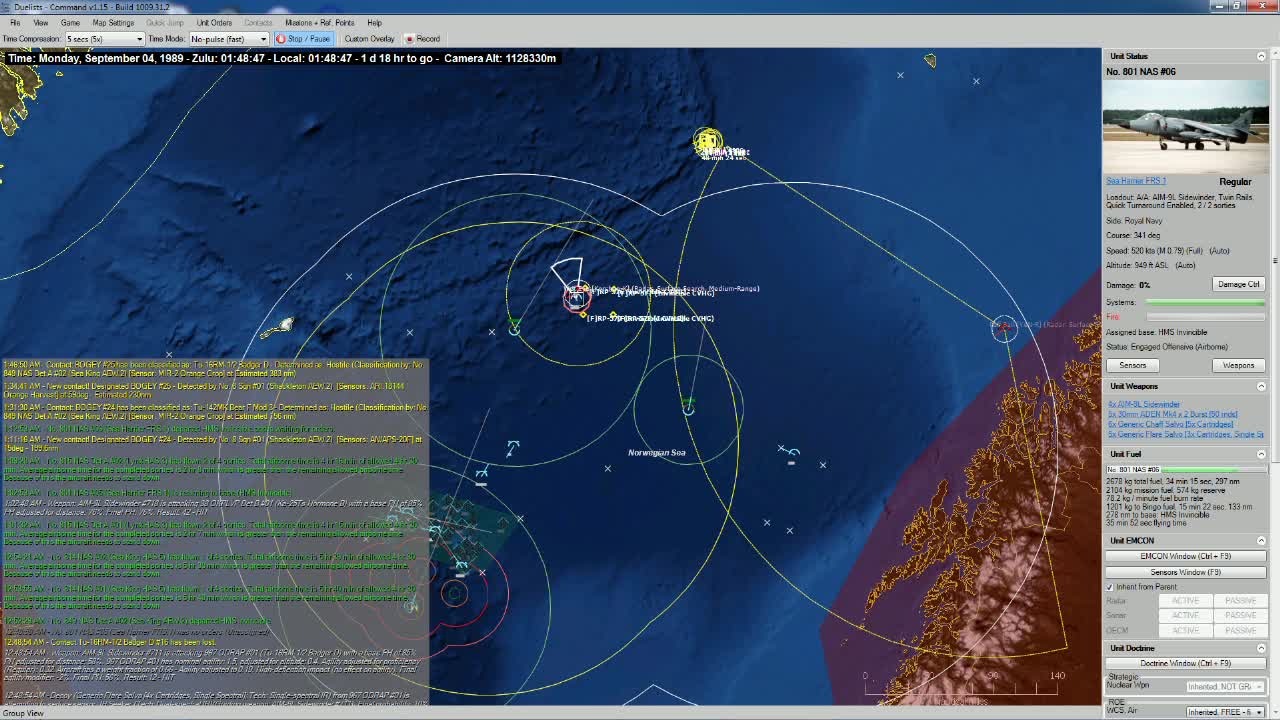Image resolution: width=1280 pixels, height=720 pixels.
Task: Click the time and date status line
Action: 281,58
